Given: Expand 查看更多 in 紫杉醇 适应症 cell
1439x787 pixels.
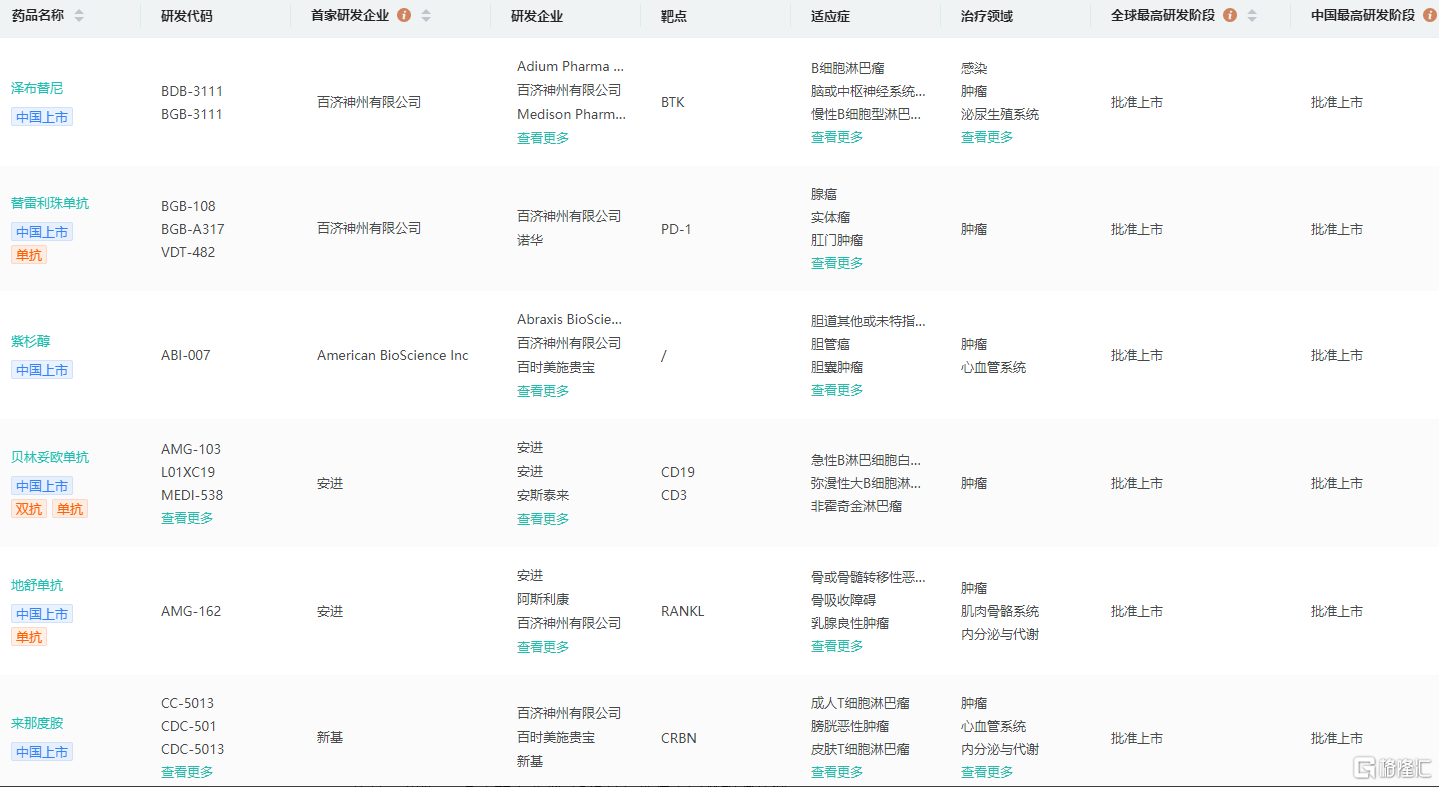Looking at the screenshot, I should click(x=837, y=390).
